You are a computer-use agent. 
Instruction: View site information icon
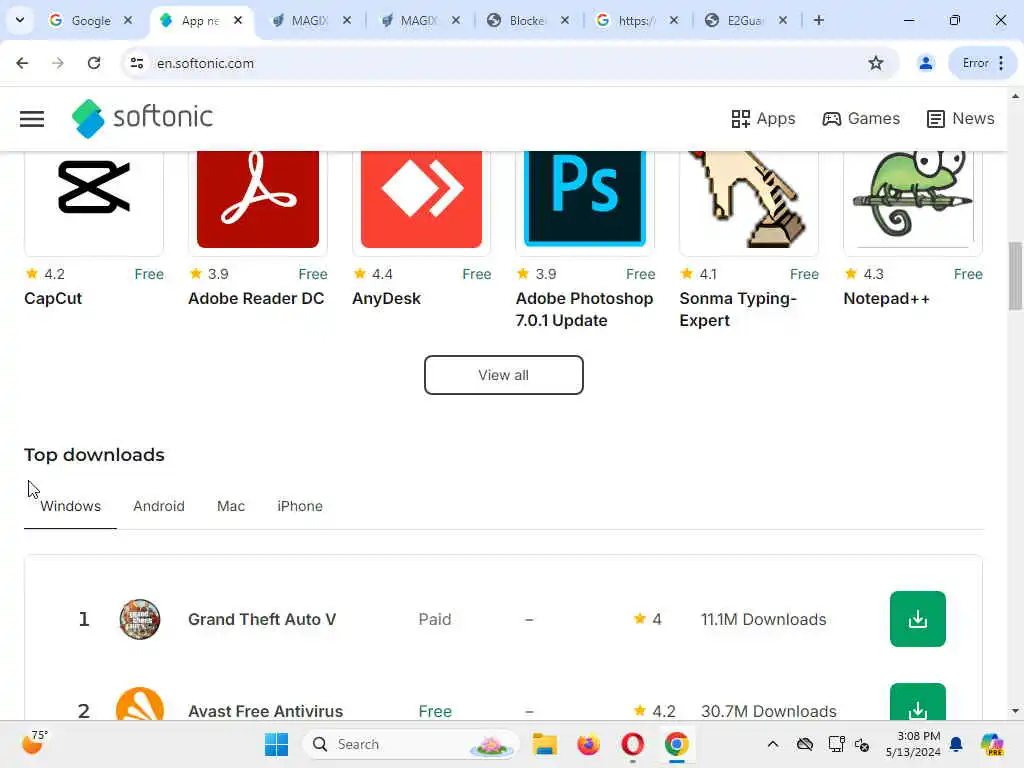point(136,63)
